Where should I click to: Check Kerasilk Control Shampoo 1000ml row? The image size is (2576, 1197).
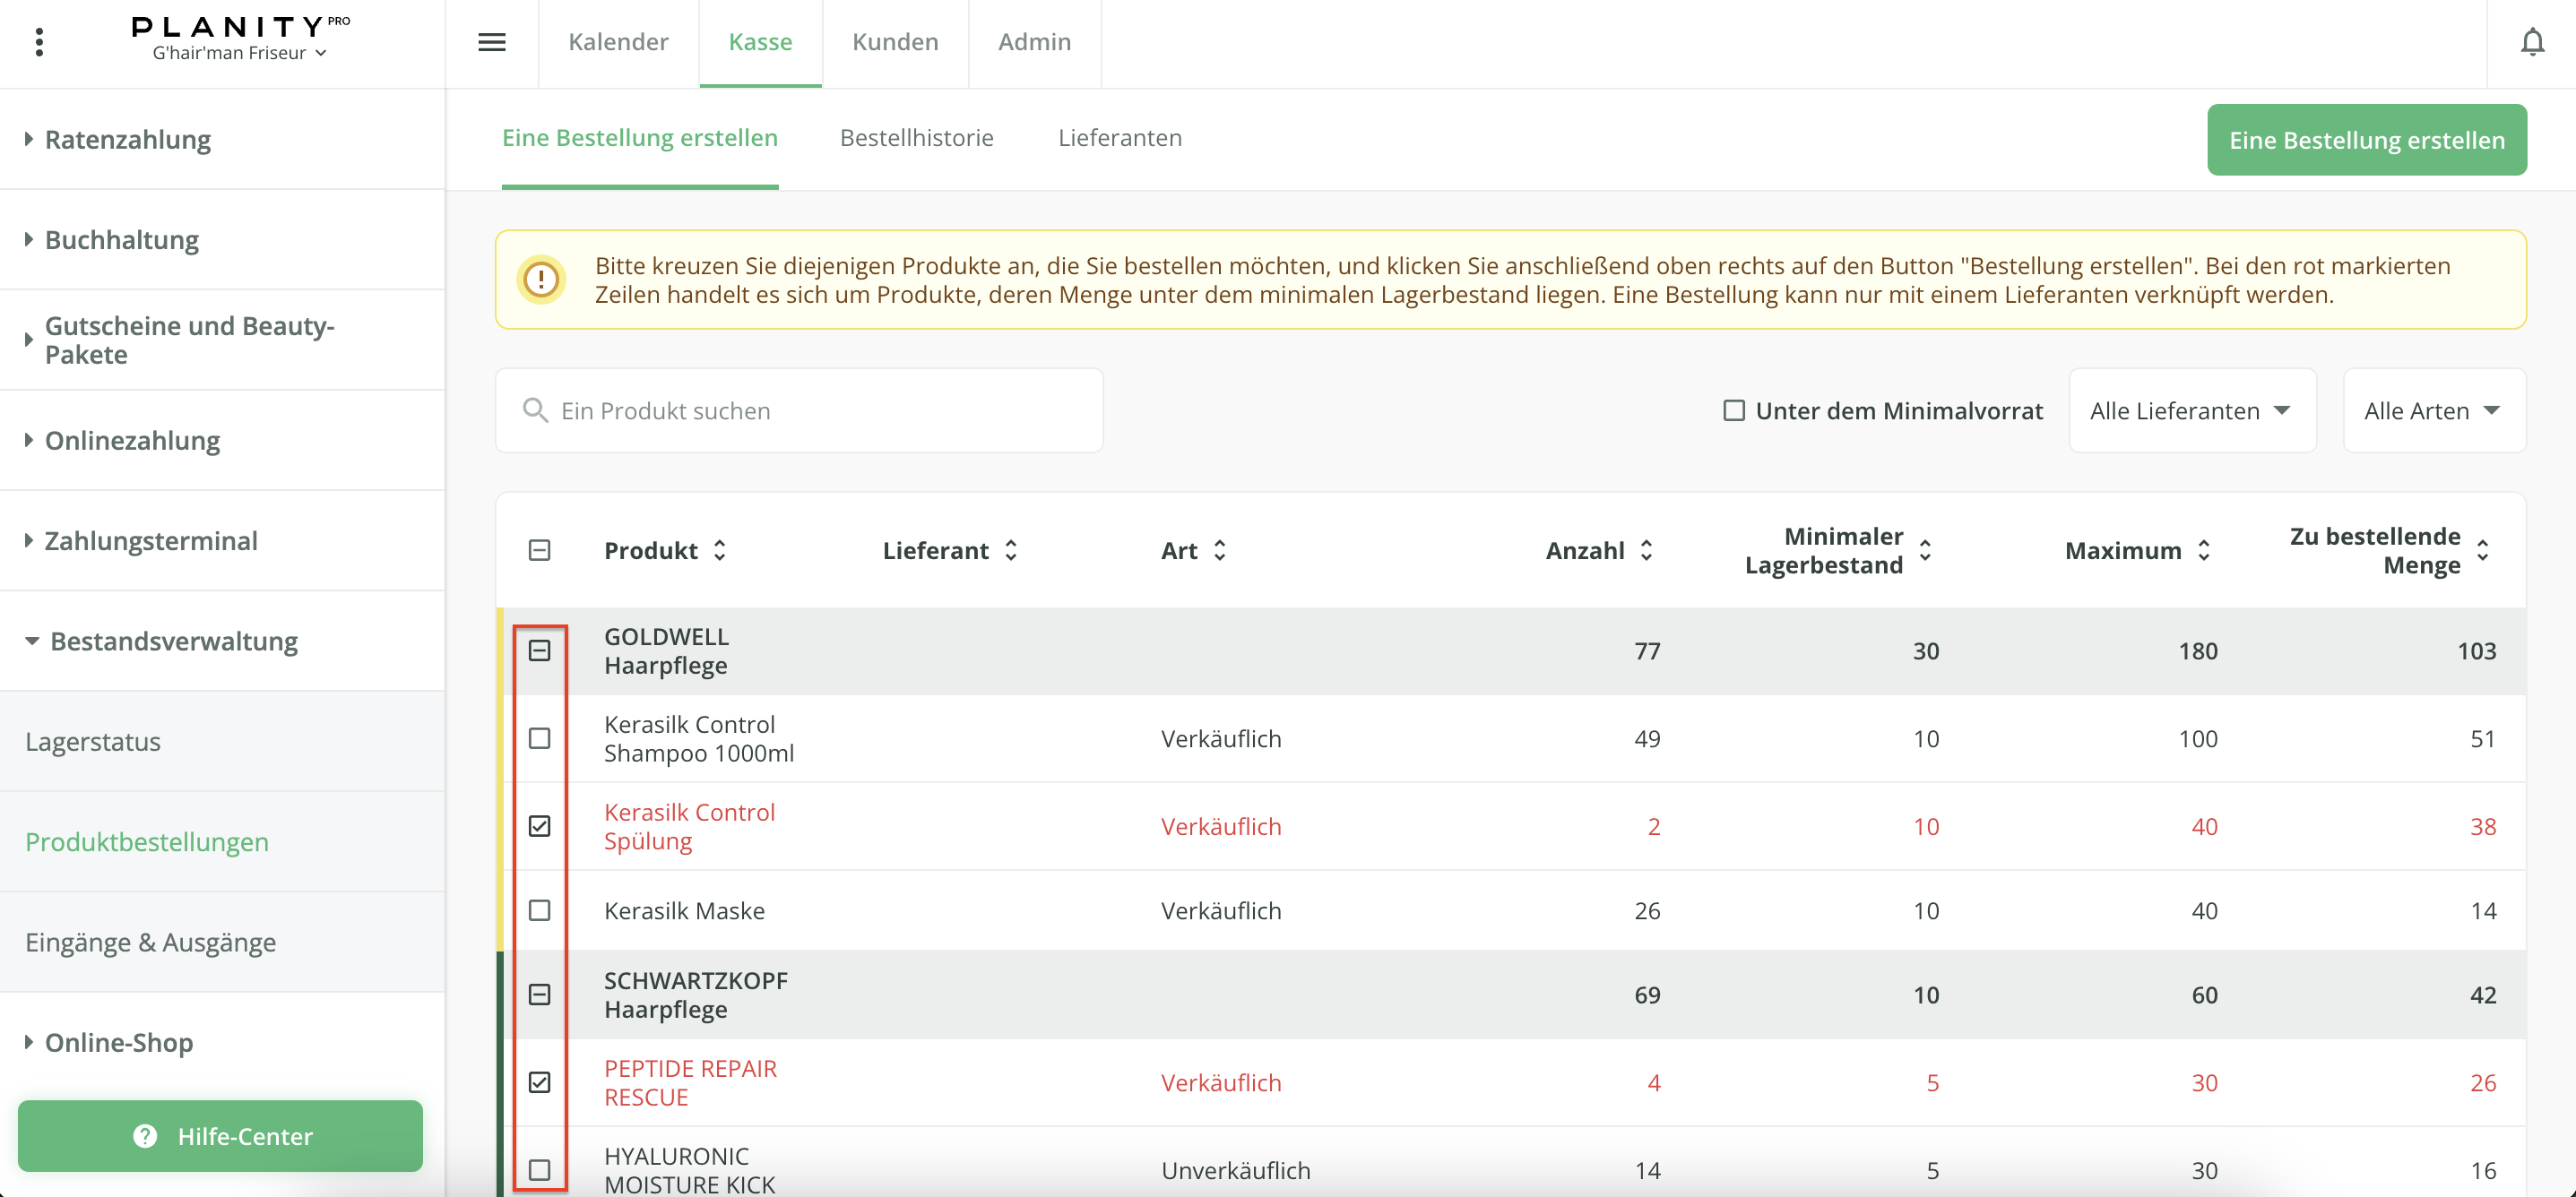pyautogui.click(x=539, y=738)
